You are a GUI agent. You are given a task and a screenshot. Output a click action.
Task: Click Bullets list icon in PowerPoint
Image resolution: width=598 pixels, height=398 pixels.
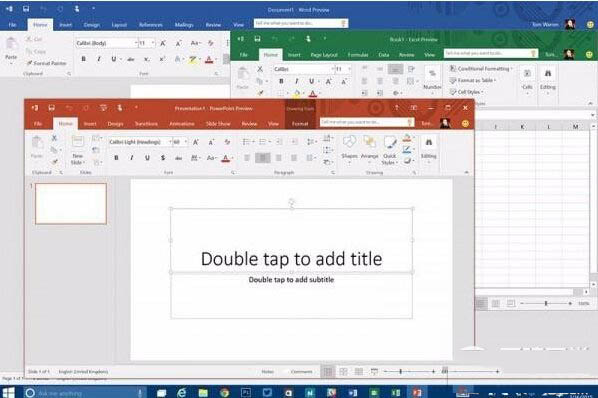(247, 142)
